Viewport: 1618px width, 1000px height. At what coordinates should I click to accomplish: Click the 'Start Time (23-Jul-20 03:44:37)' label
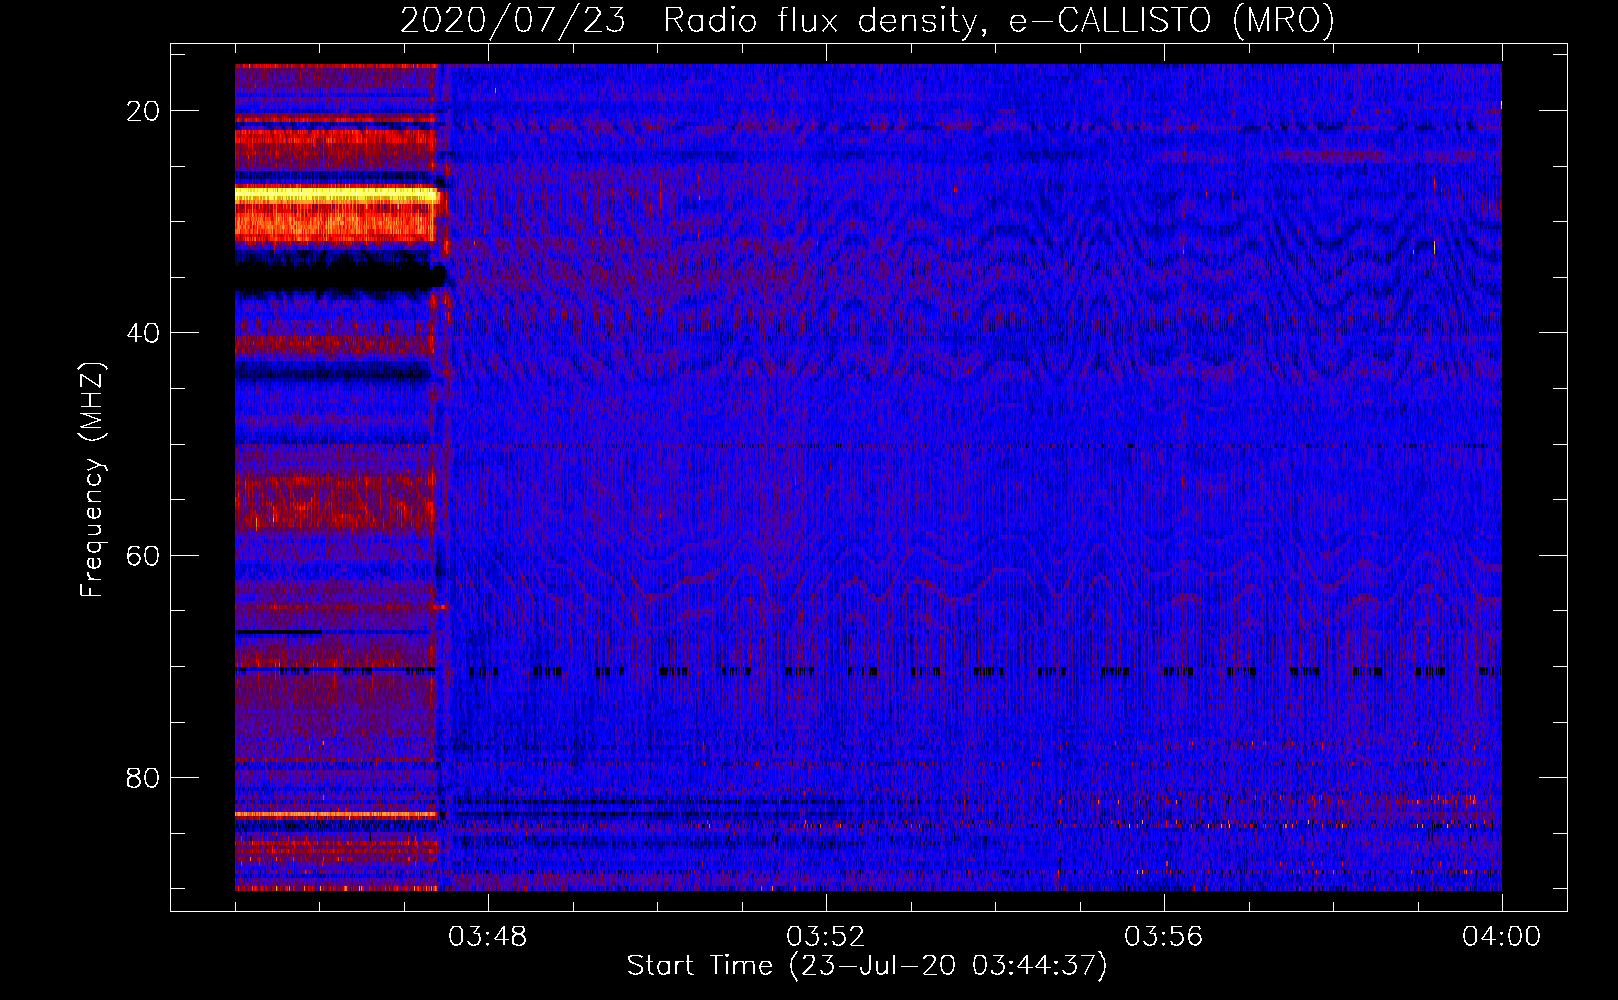867,966
